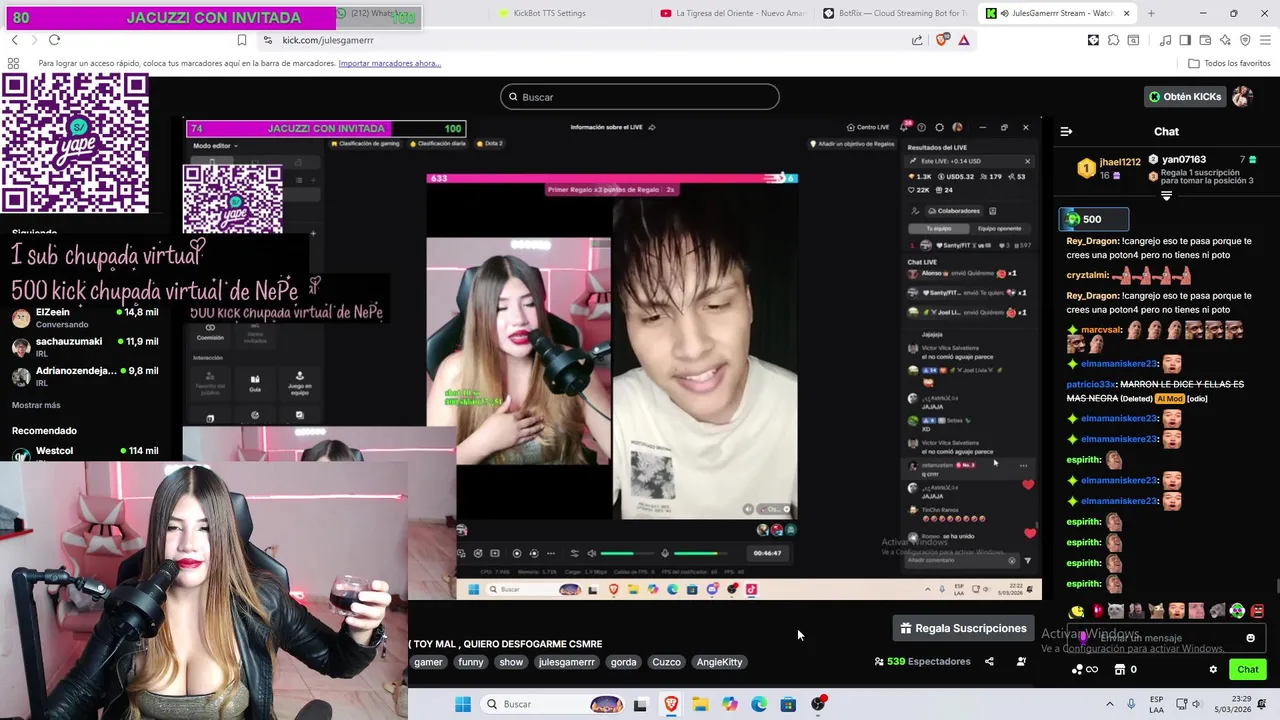Open the emoji picker smiley in chat

point(1250,638)
